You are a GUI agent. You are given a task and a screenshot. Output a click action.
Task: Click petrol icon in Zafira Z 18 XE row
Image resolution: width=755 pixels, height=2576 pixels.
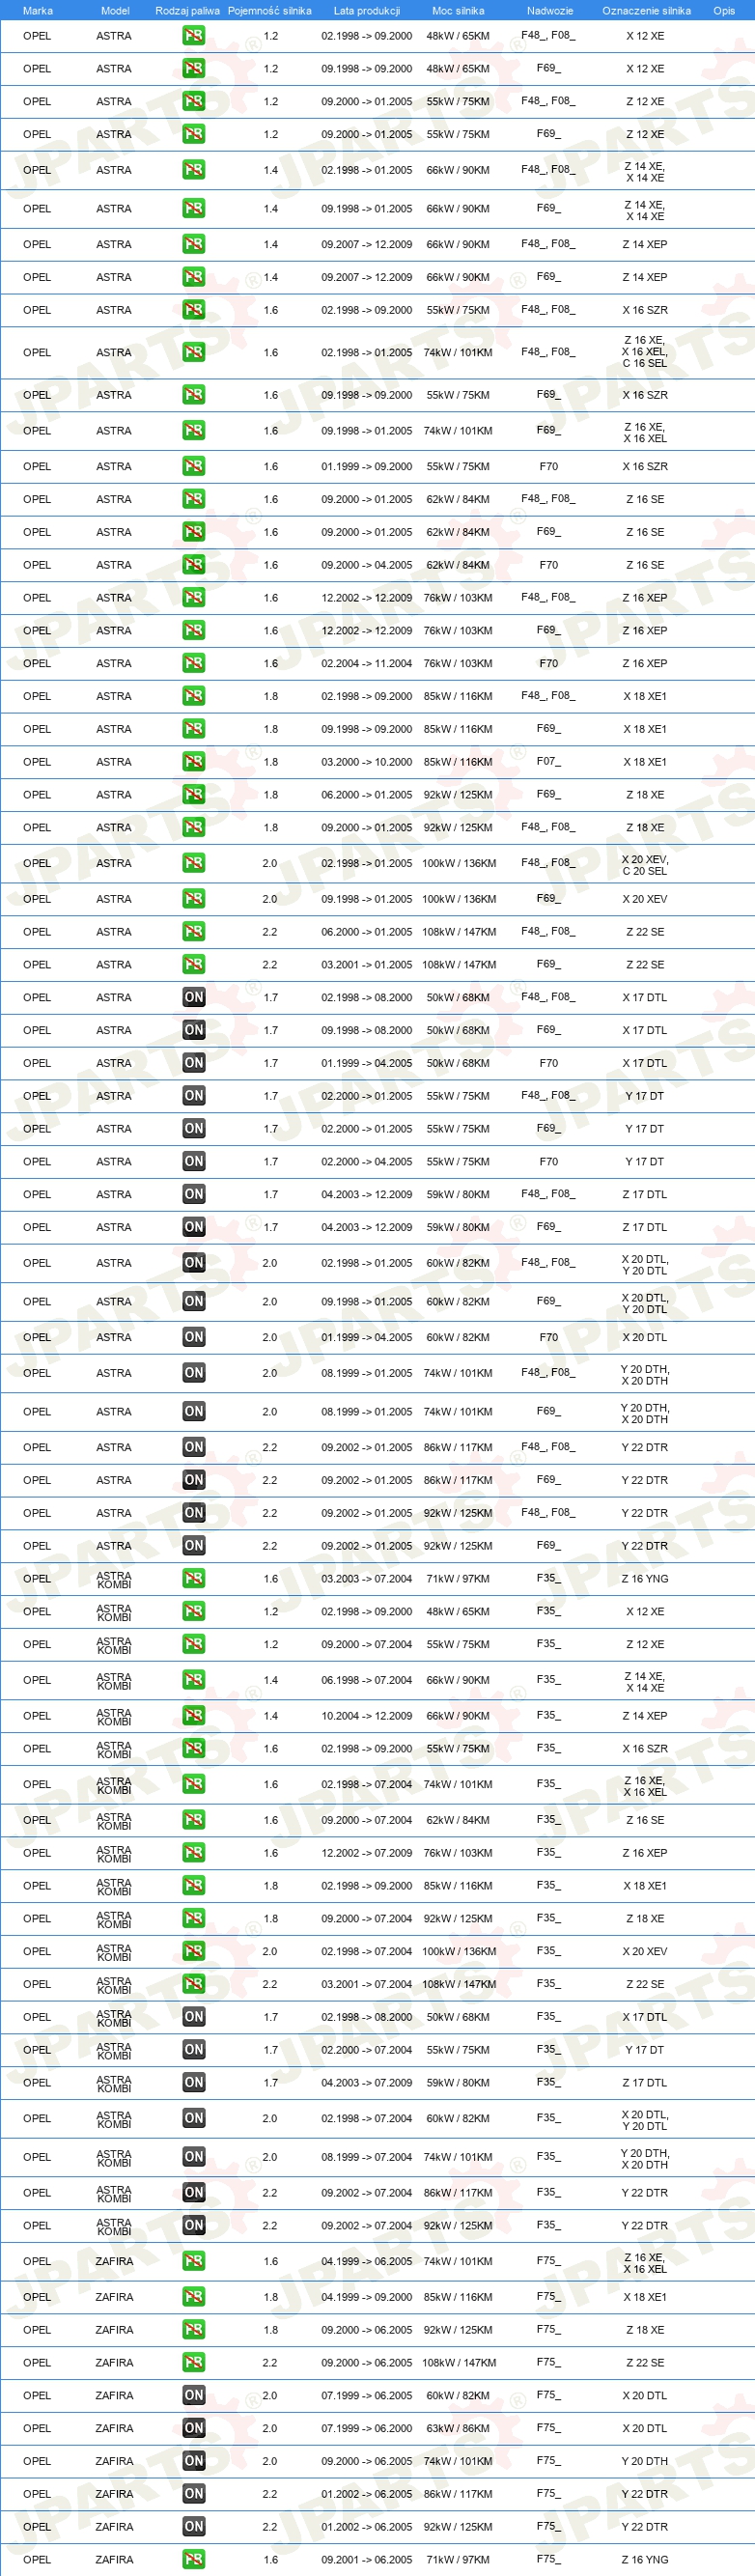point(194,2330)
